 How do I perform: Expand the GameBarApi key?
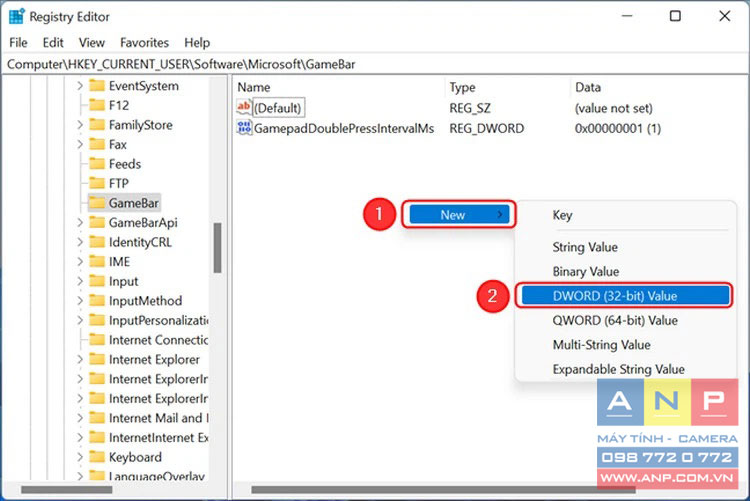80,223
